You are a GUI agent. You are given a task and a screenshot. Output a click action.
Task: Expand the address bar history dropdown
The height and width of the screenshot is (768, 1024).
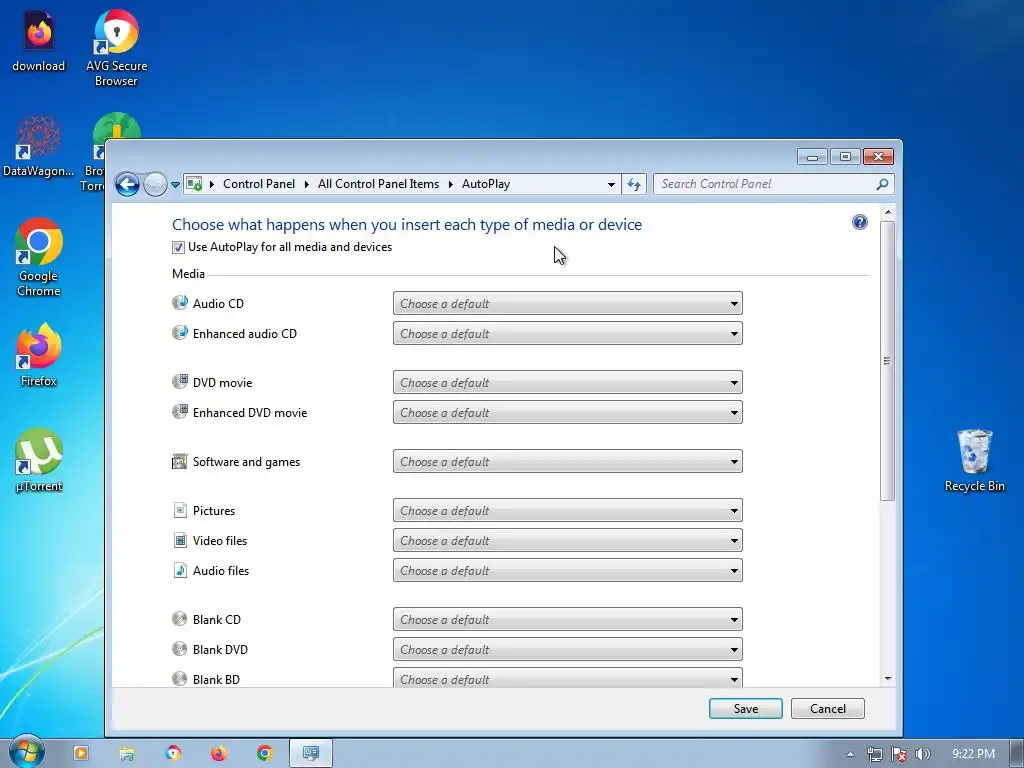click(x=611, y=184)
